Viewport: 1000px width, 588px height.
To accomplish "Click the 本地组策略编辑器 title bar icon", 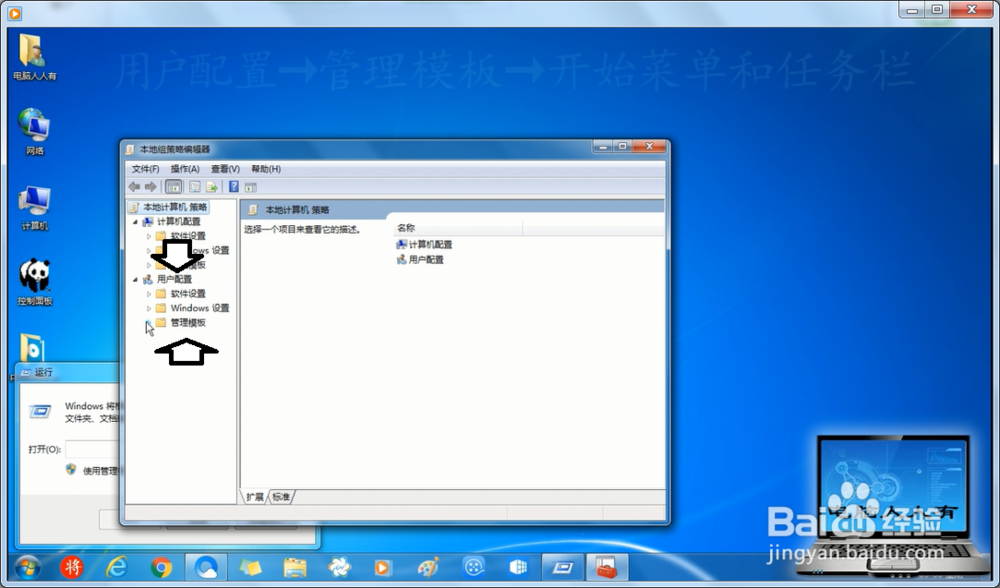I will tap(130, 149).
